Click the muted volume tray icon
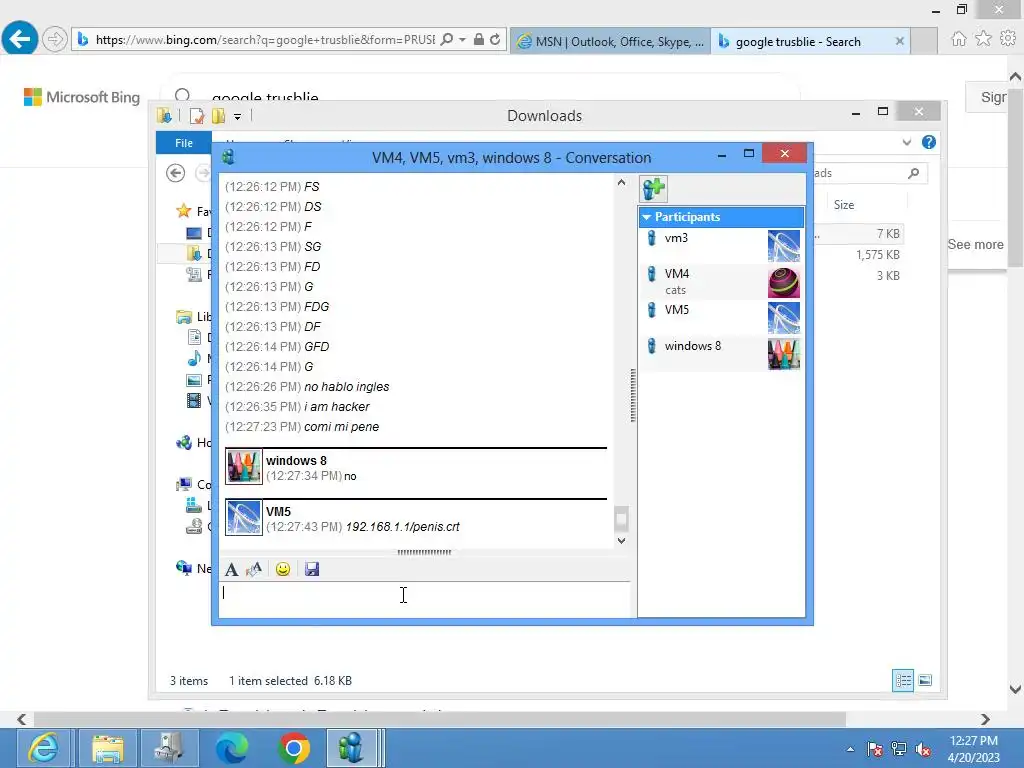The image size is (1024, 768). (x=923, y=750)
